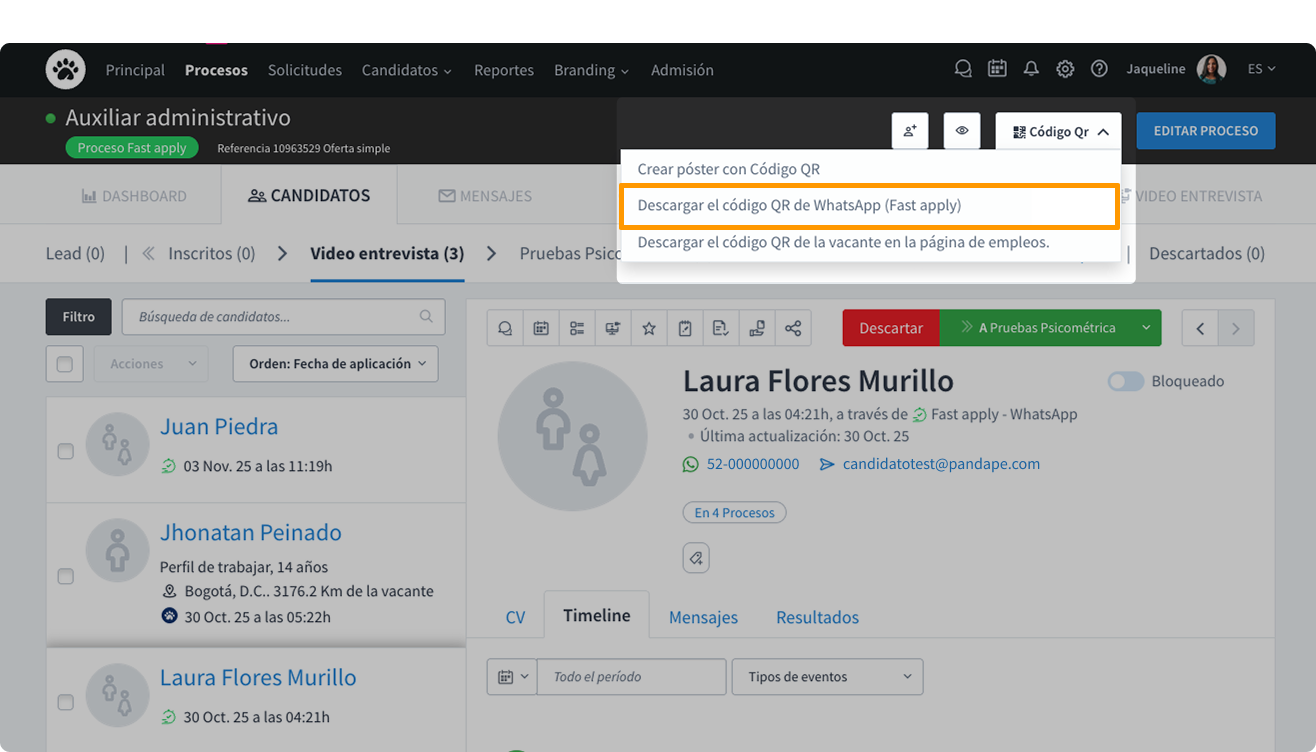Click the add candidate icon button
The image size is (1316, 752).
click(910, 131)
